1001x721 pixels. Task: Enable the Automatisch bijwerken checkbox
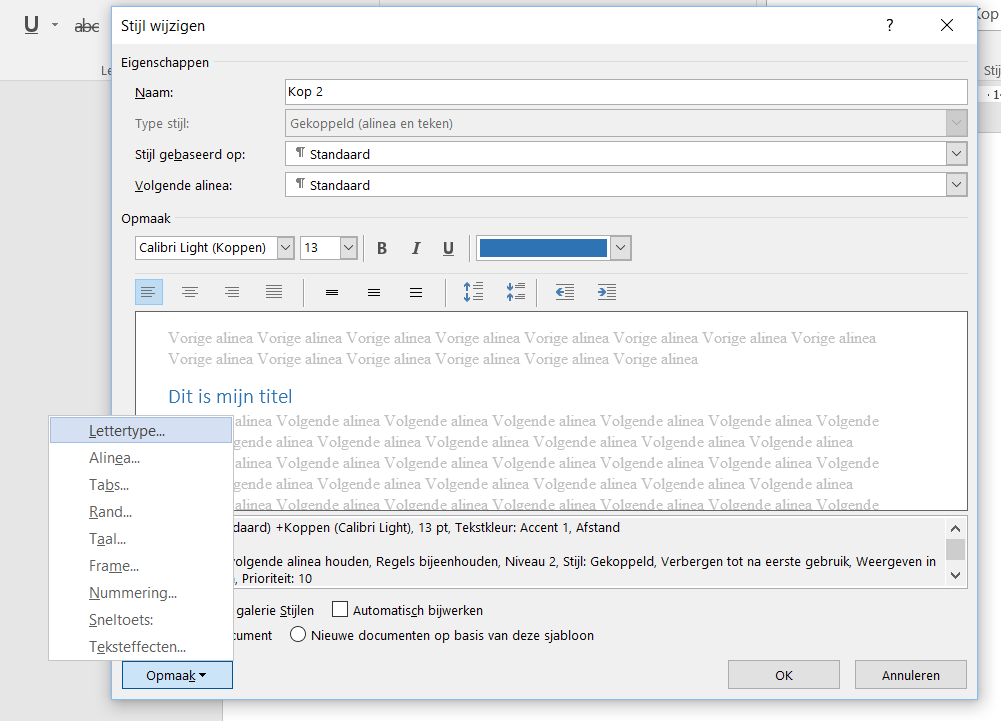[x=340, y=610]
